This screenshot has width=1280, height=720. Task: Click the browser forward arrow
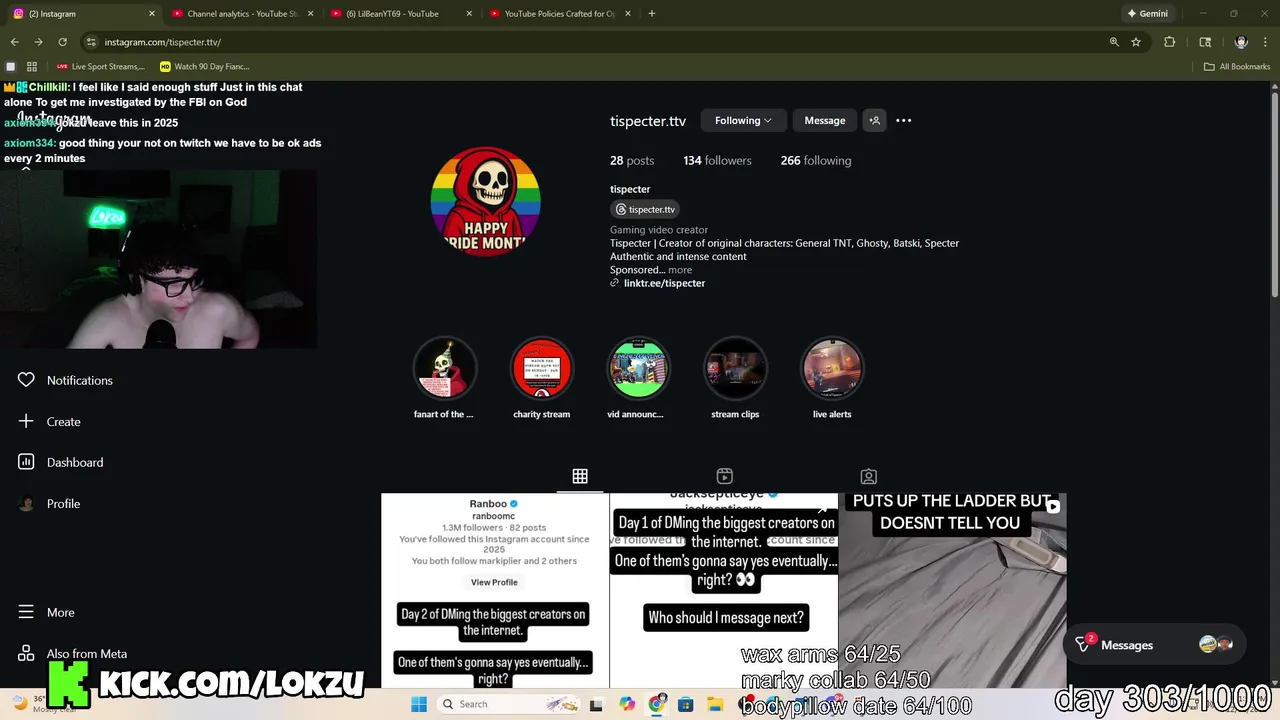[38, 42]
